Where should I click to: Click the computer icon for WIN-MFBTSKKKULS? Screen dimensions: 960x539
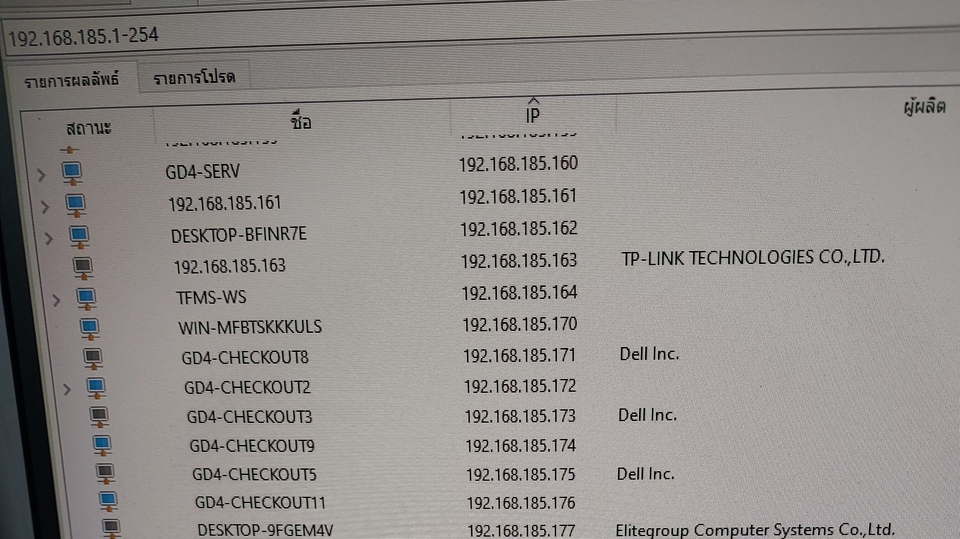tap(89, 329)
